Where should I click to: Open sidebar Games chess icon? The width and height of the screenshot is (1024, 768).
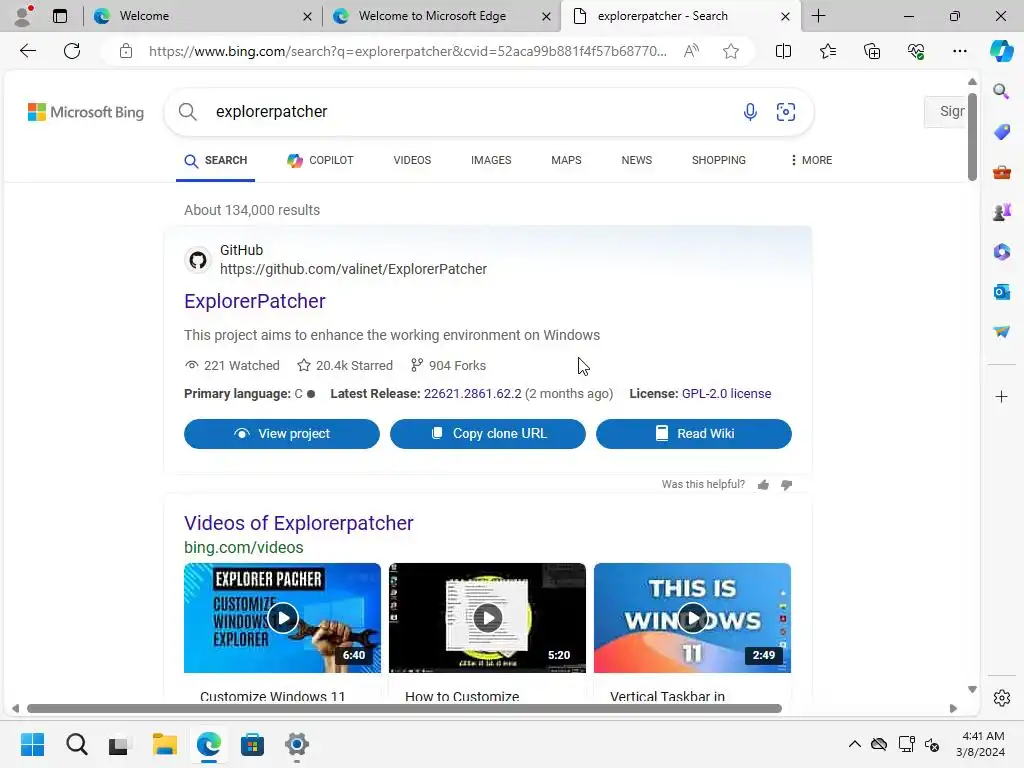(x=1001, y=212)
